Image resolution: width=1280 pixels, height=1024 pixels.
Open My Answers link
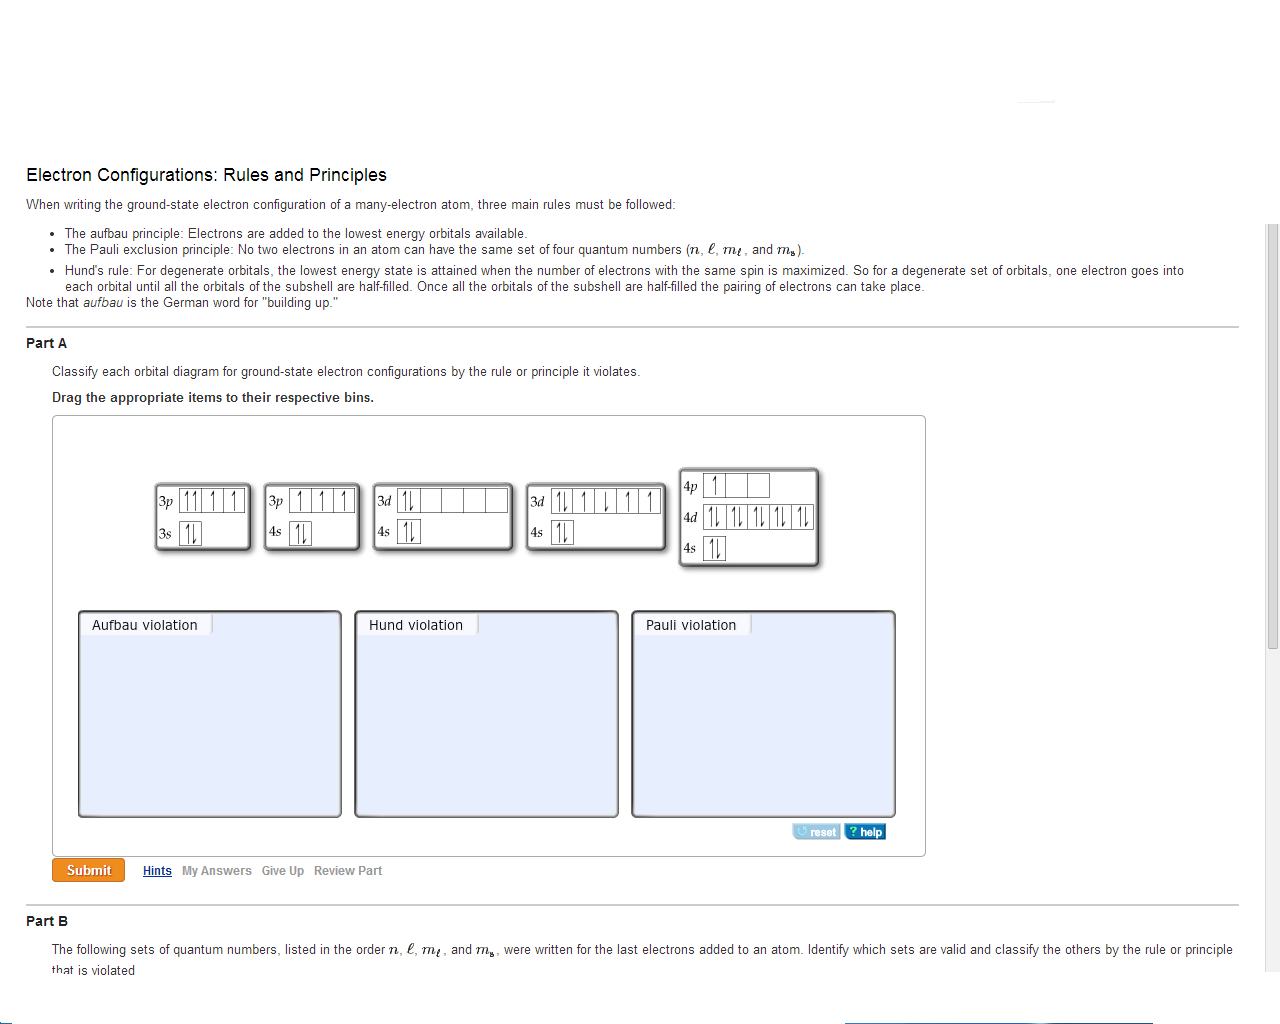[x=217, y=871]
